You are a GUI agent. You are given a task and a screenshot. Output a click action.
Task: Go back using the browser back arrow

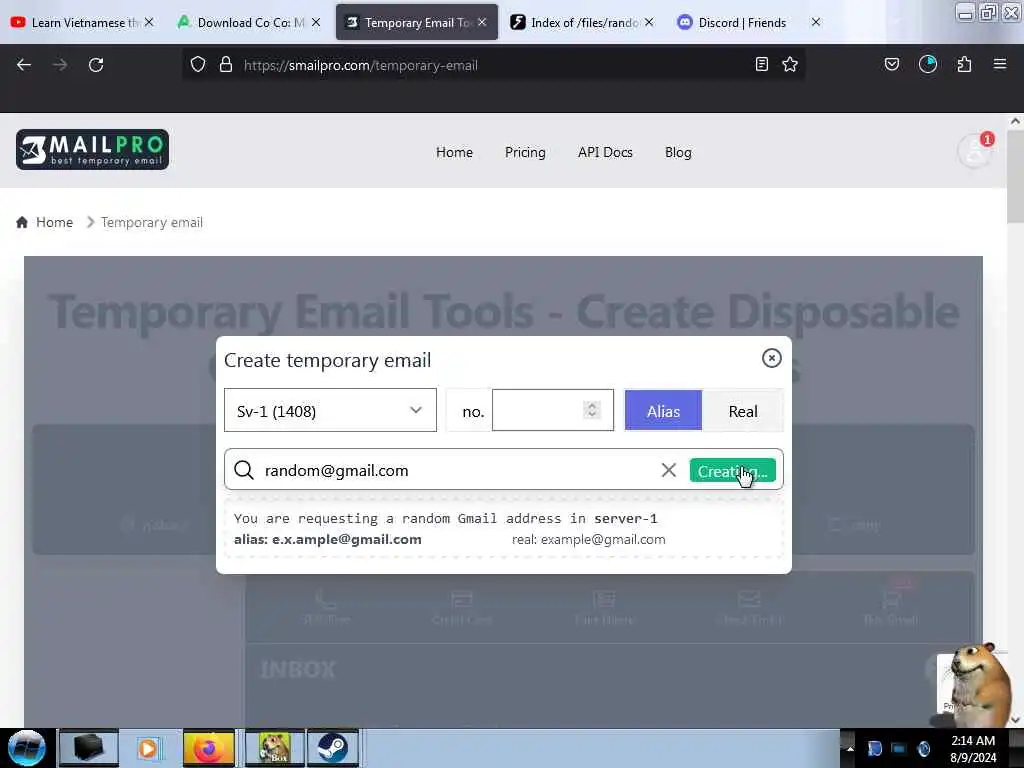pyautogui.click(x=24, y=65)
